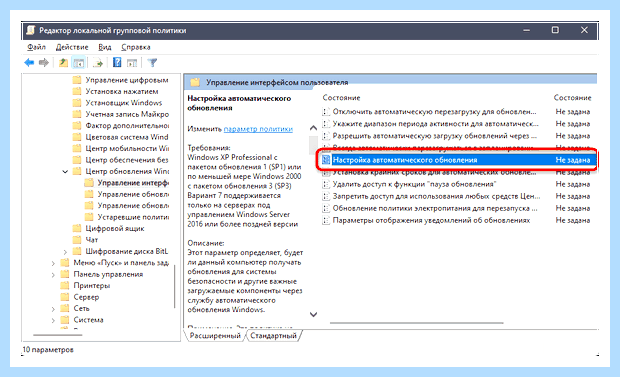
Task: Select policy Параметры отображения уведомлений об обновлениях
Action: 431,220
